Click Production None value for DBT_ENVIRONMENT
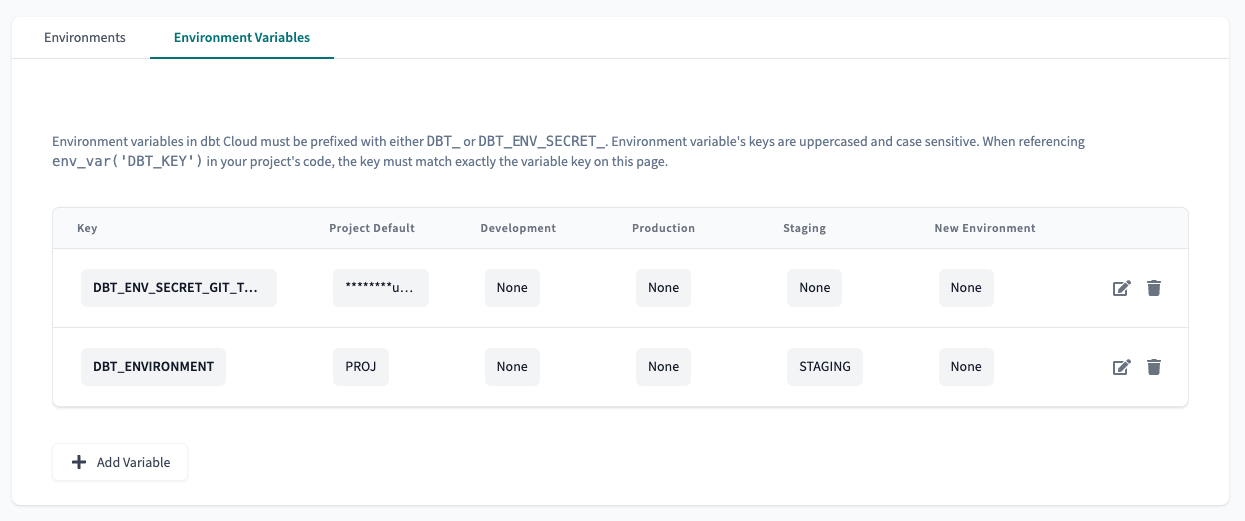Viewport: 1245px width, 521px height. pos(663,367)
